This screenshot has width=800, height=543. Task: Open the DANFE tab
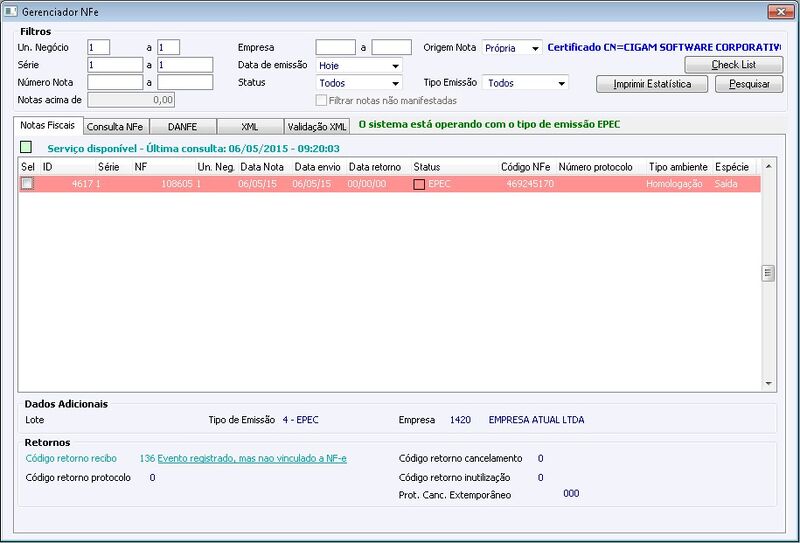tap(183, 127)
